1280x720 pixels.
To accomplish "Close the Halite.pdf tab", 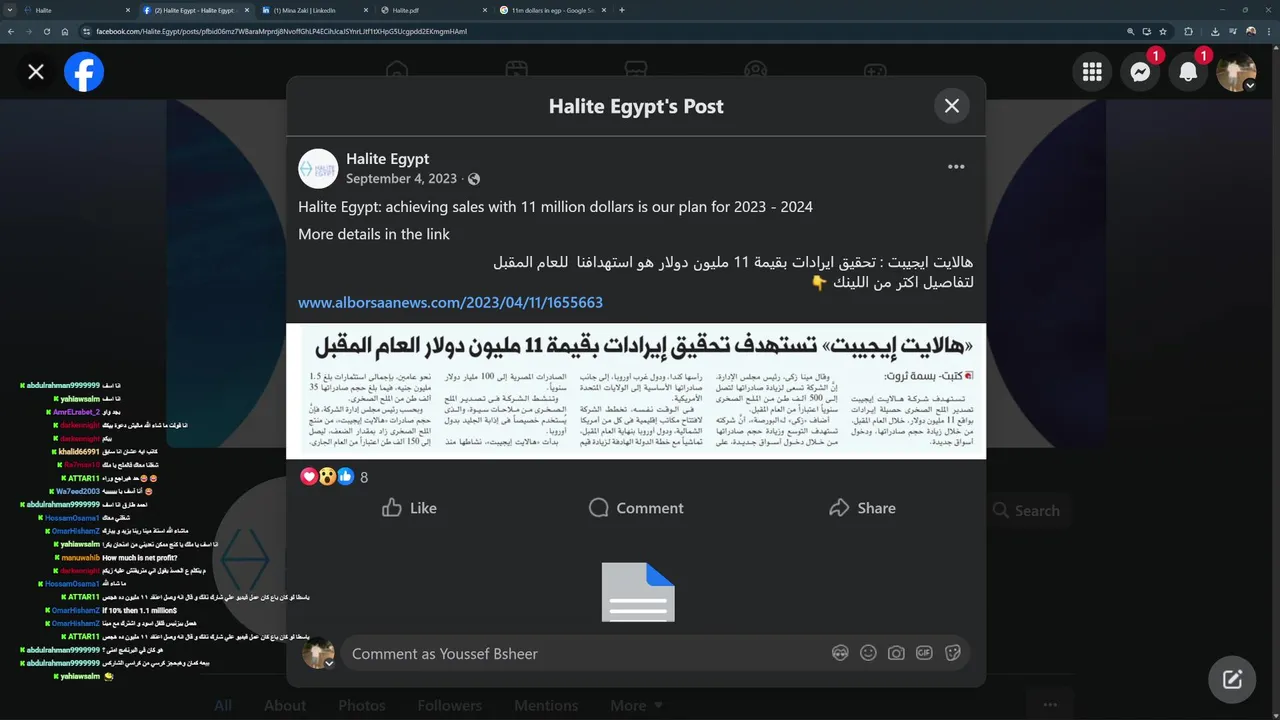I will 484,10.
